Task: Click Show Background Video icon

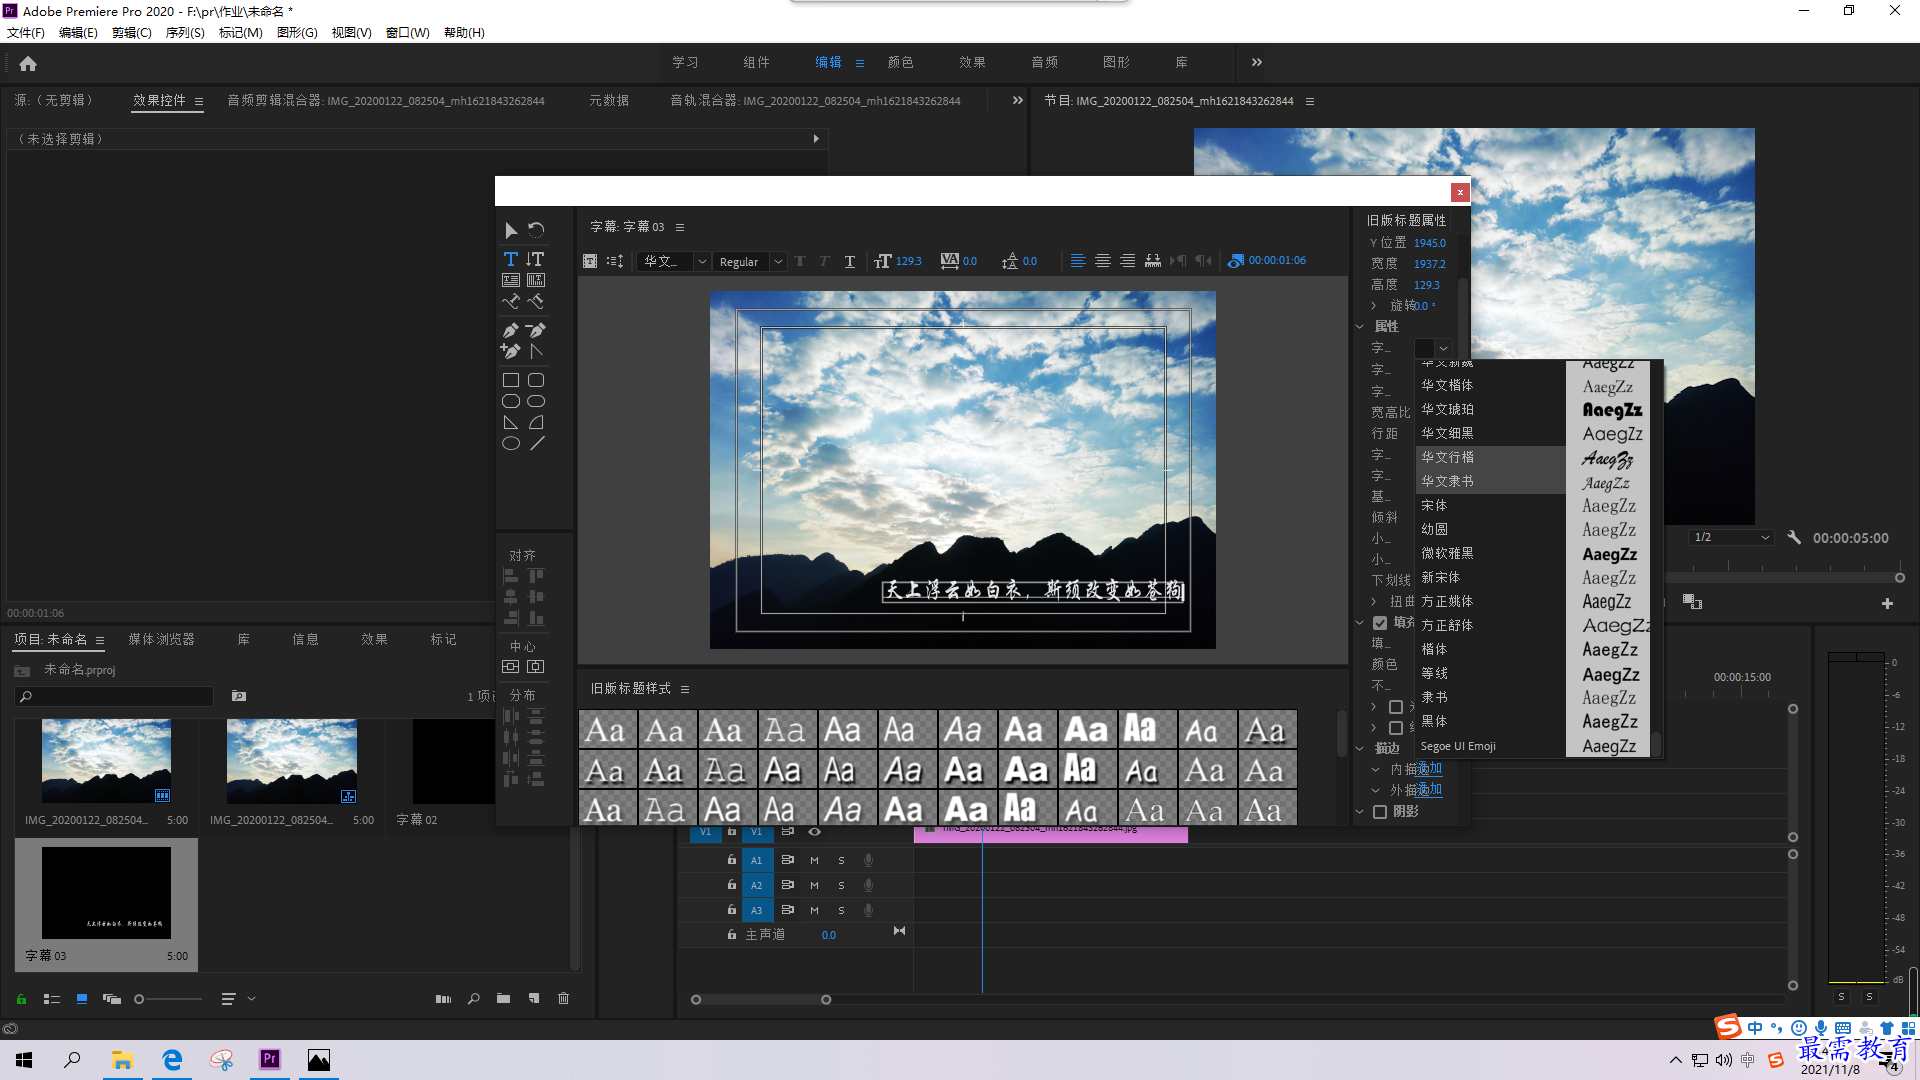Action: point(1236,261)
